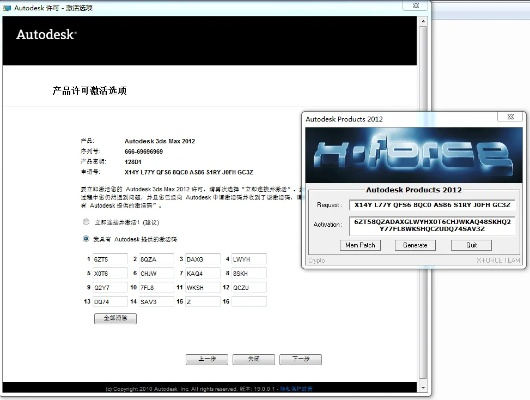Click activation code field 15

[203, 302]
